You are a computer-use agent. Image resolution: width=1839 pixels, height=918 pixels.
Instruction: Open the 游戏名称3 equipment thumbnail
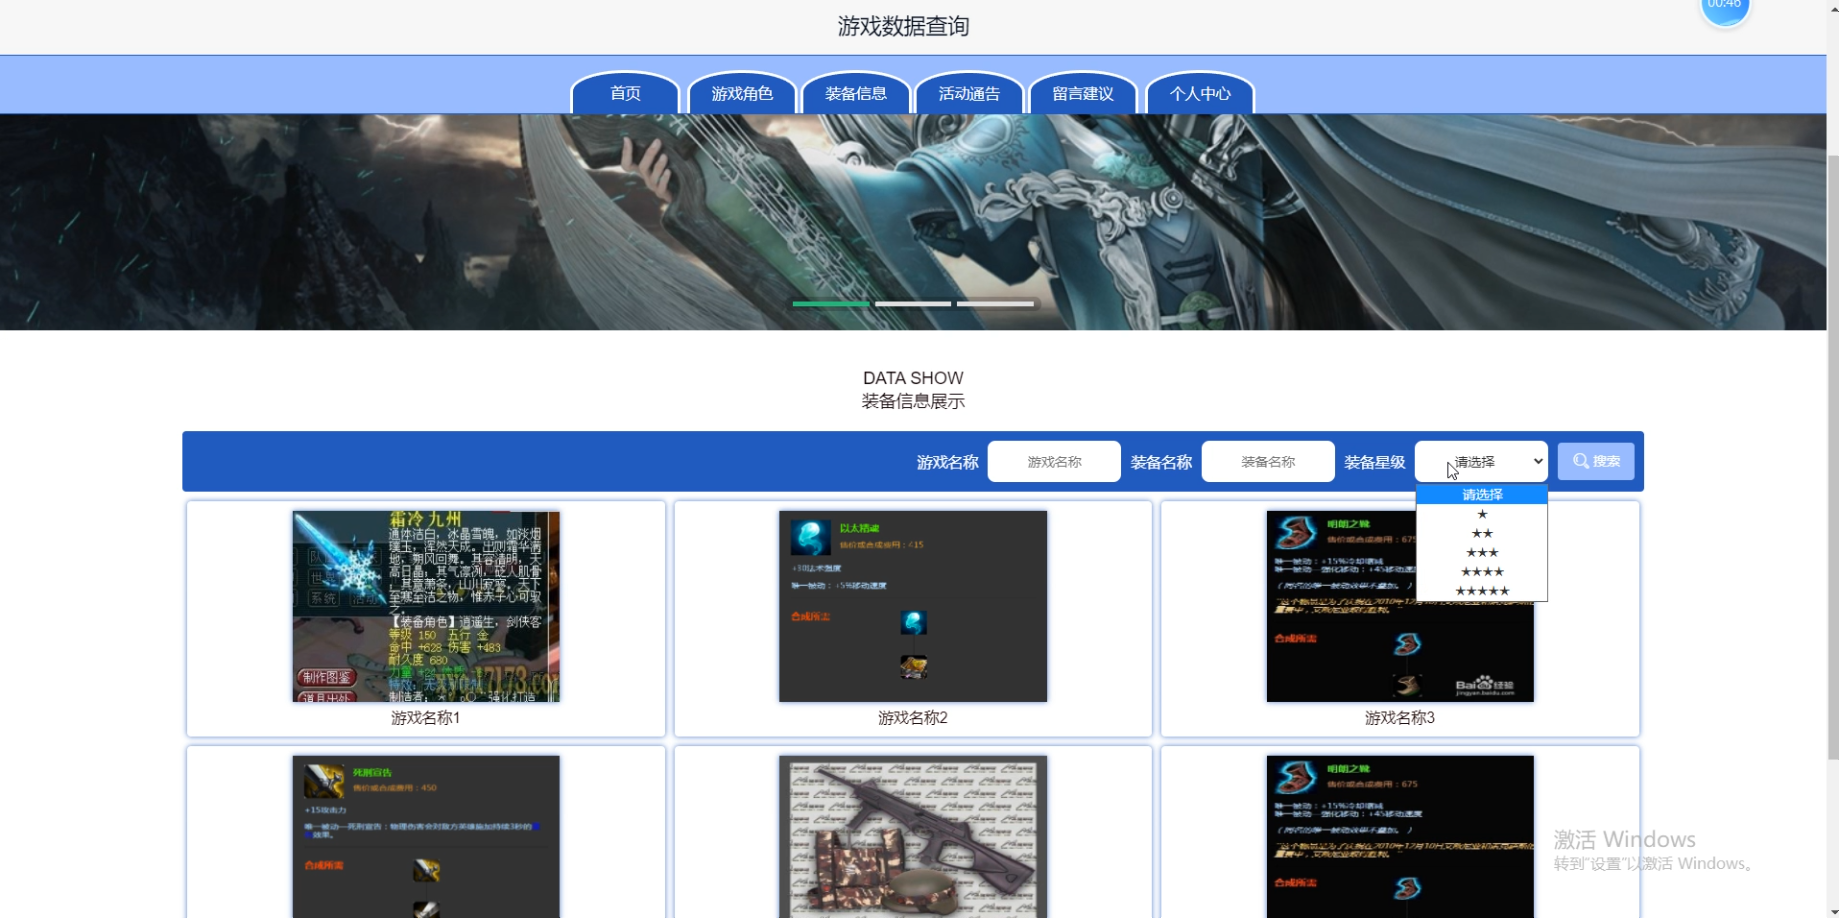pos(1400,606)
